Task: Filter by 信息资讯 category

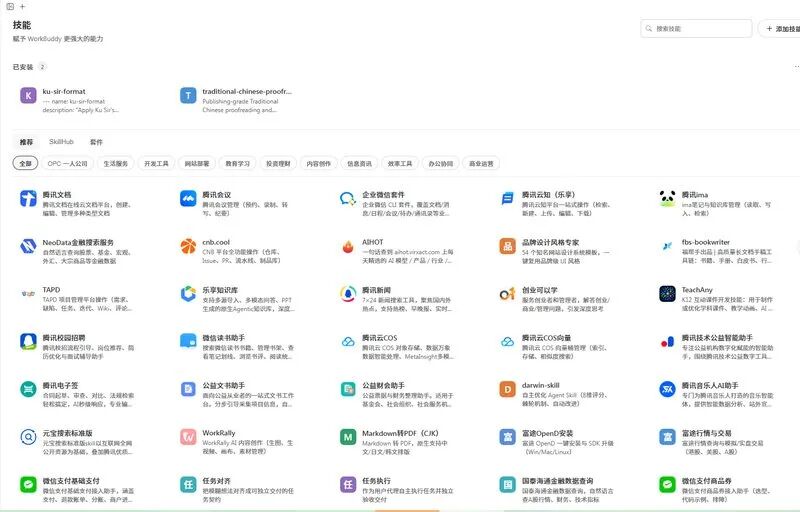Action: [359, 164]
